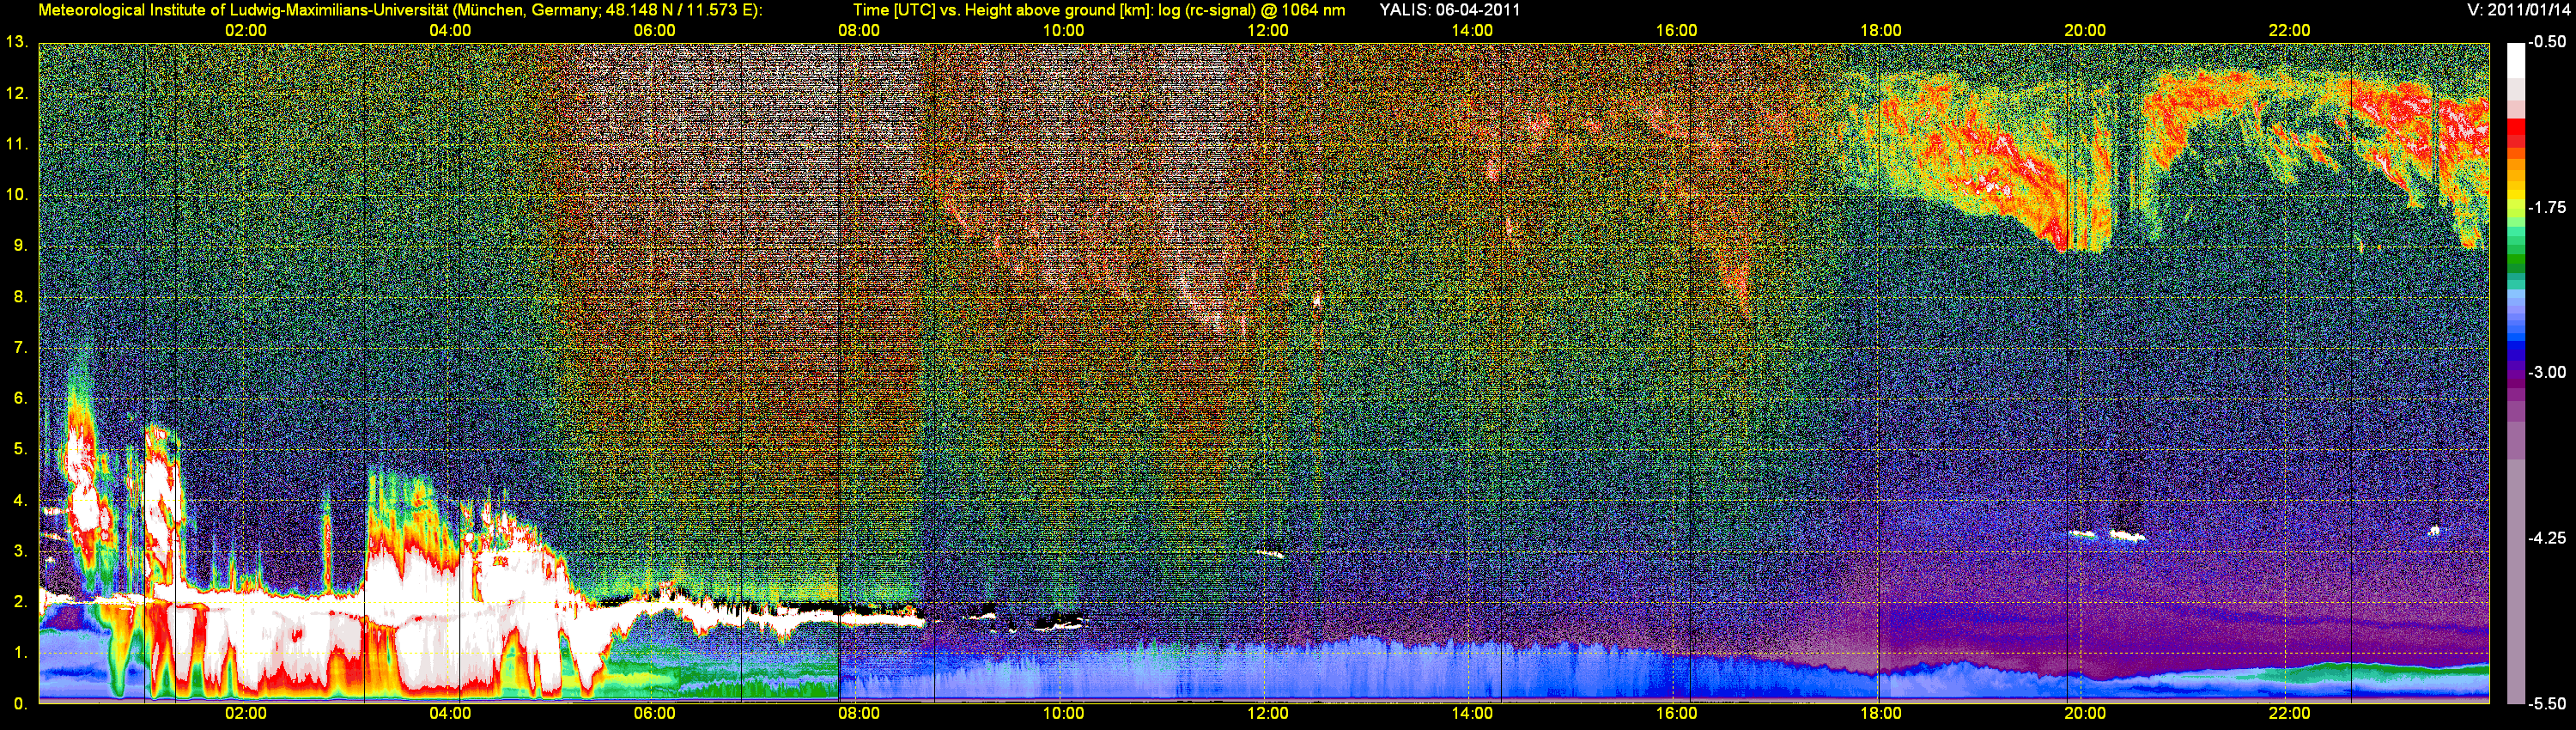This screenshot has width=2576, height=730.
Task: Click the 4. km height axis label
Action: click(20, 500)
